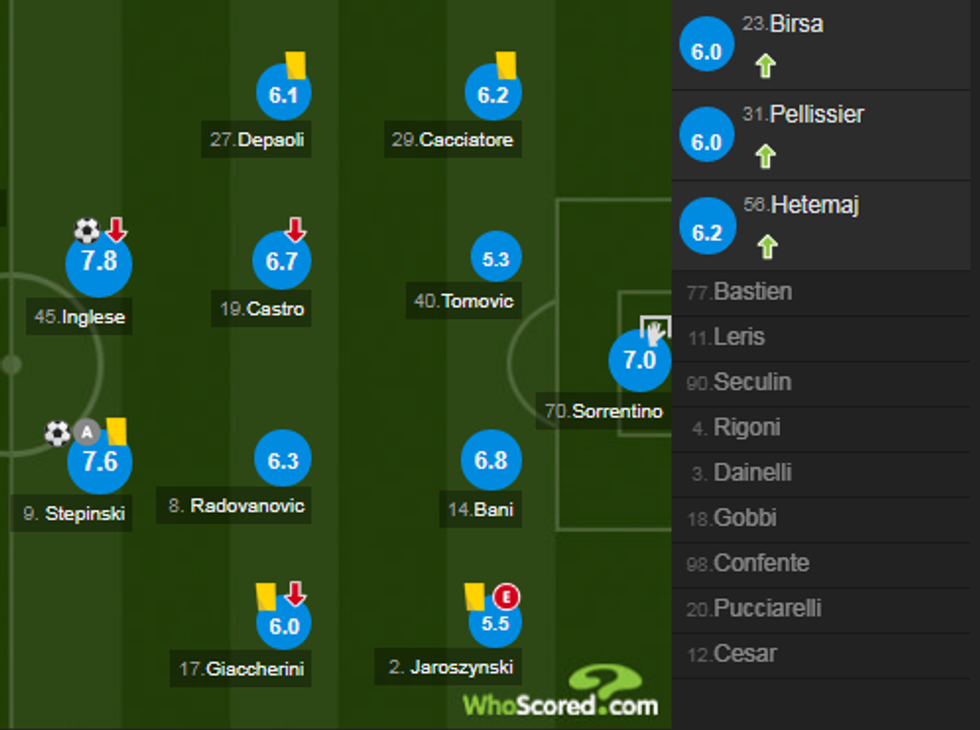Click Dainelli in the bench list
This screenshot has height=730, width=980.
752,472
